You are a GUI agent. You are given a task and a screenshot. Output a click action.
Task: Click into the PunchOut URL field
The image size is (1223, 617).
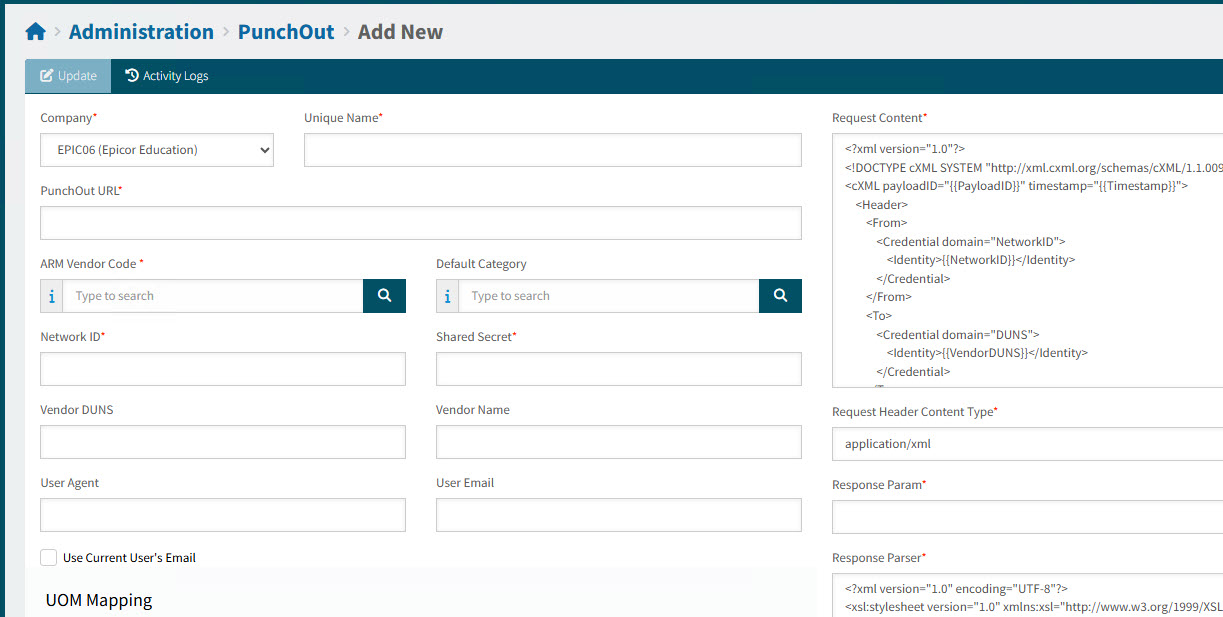(420, 223)
